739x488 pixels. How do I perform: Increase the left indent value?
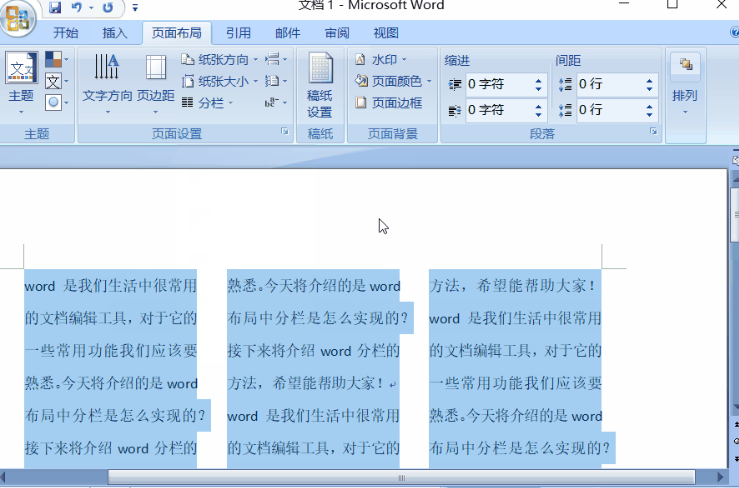[539, 81]
